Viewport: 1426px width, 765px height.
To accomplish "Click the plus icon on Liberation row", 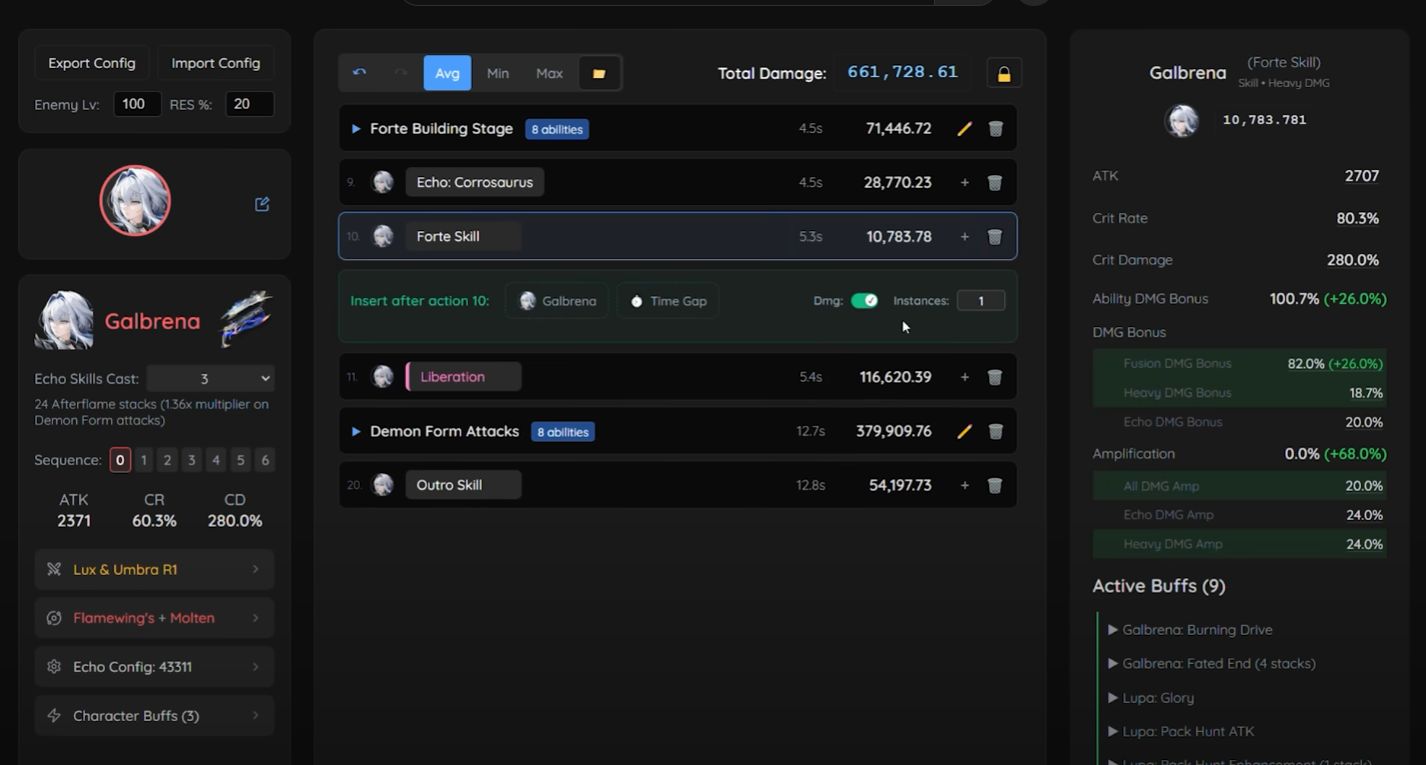I will pos(964,377).
